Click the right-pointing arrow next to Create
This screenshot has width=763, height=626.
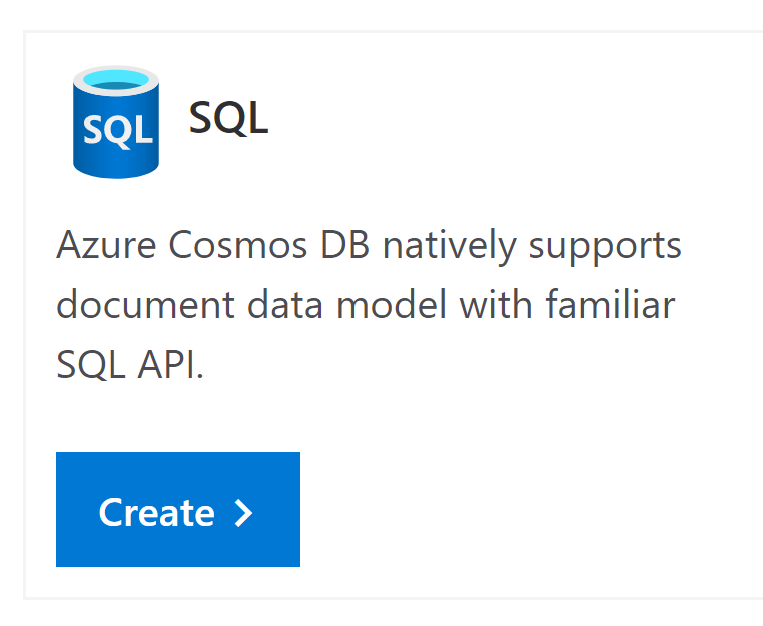pyautogui.click(x=243, y=513)
